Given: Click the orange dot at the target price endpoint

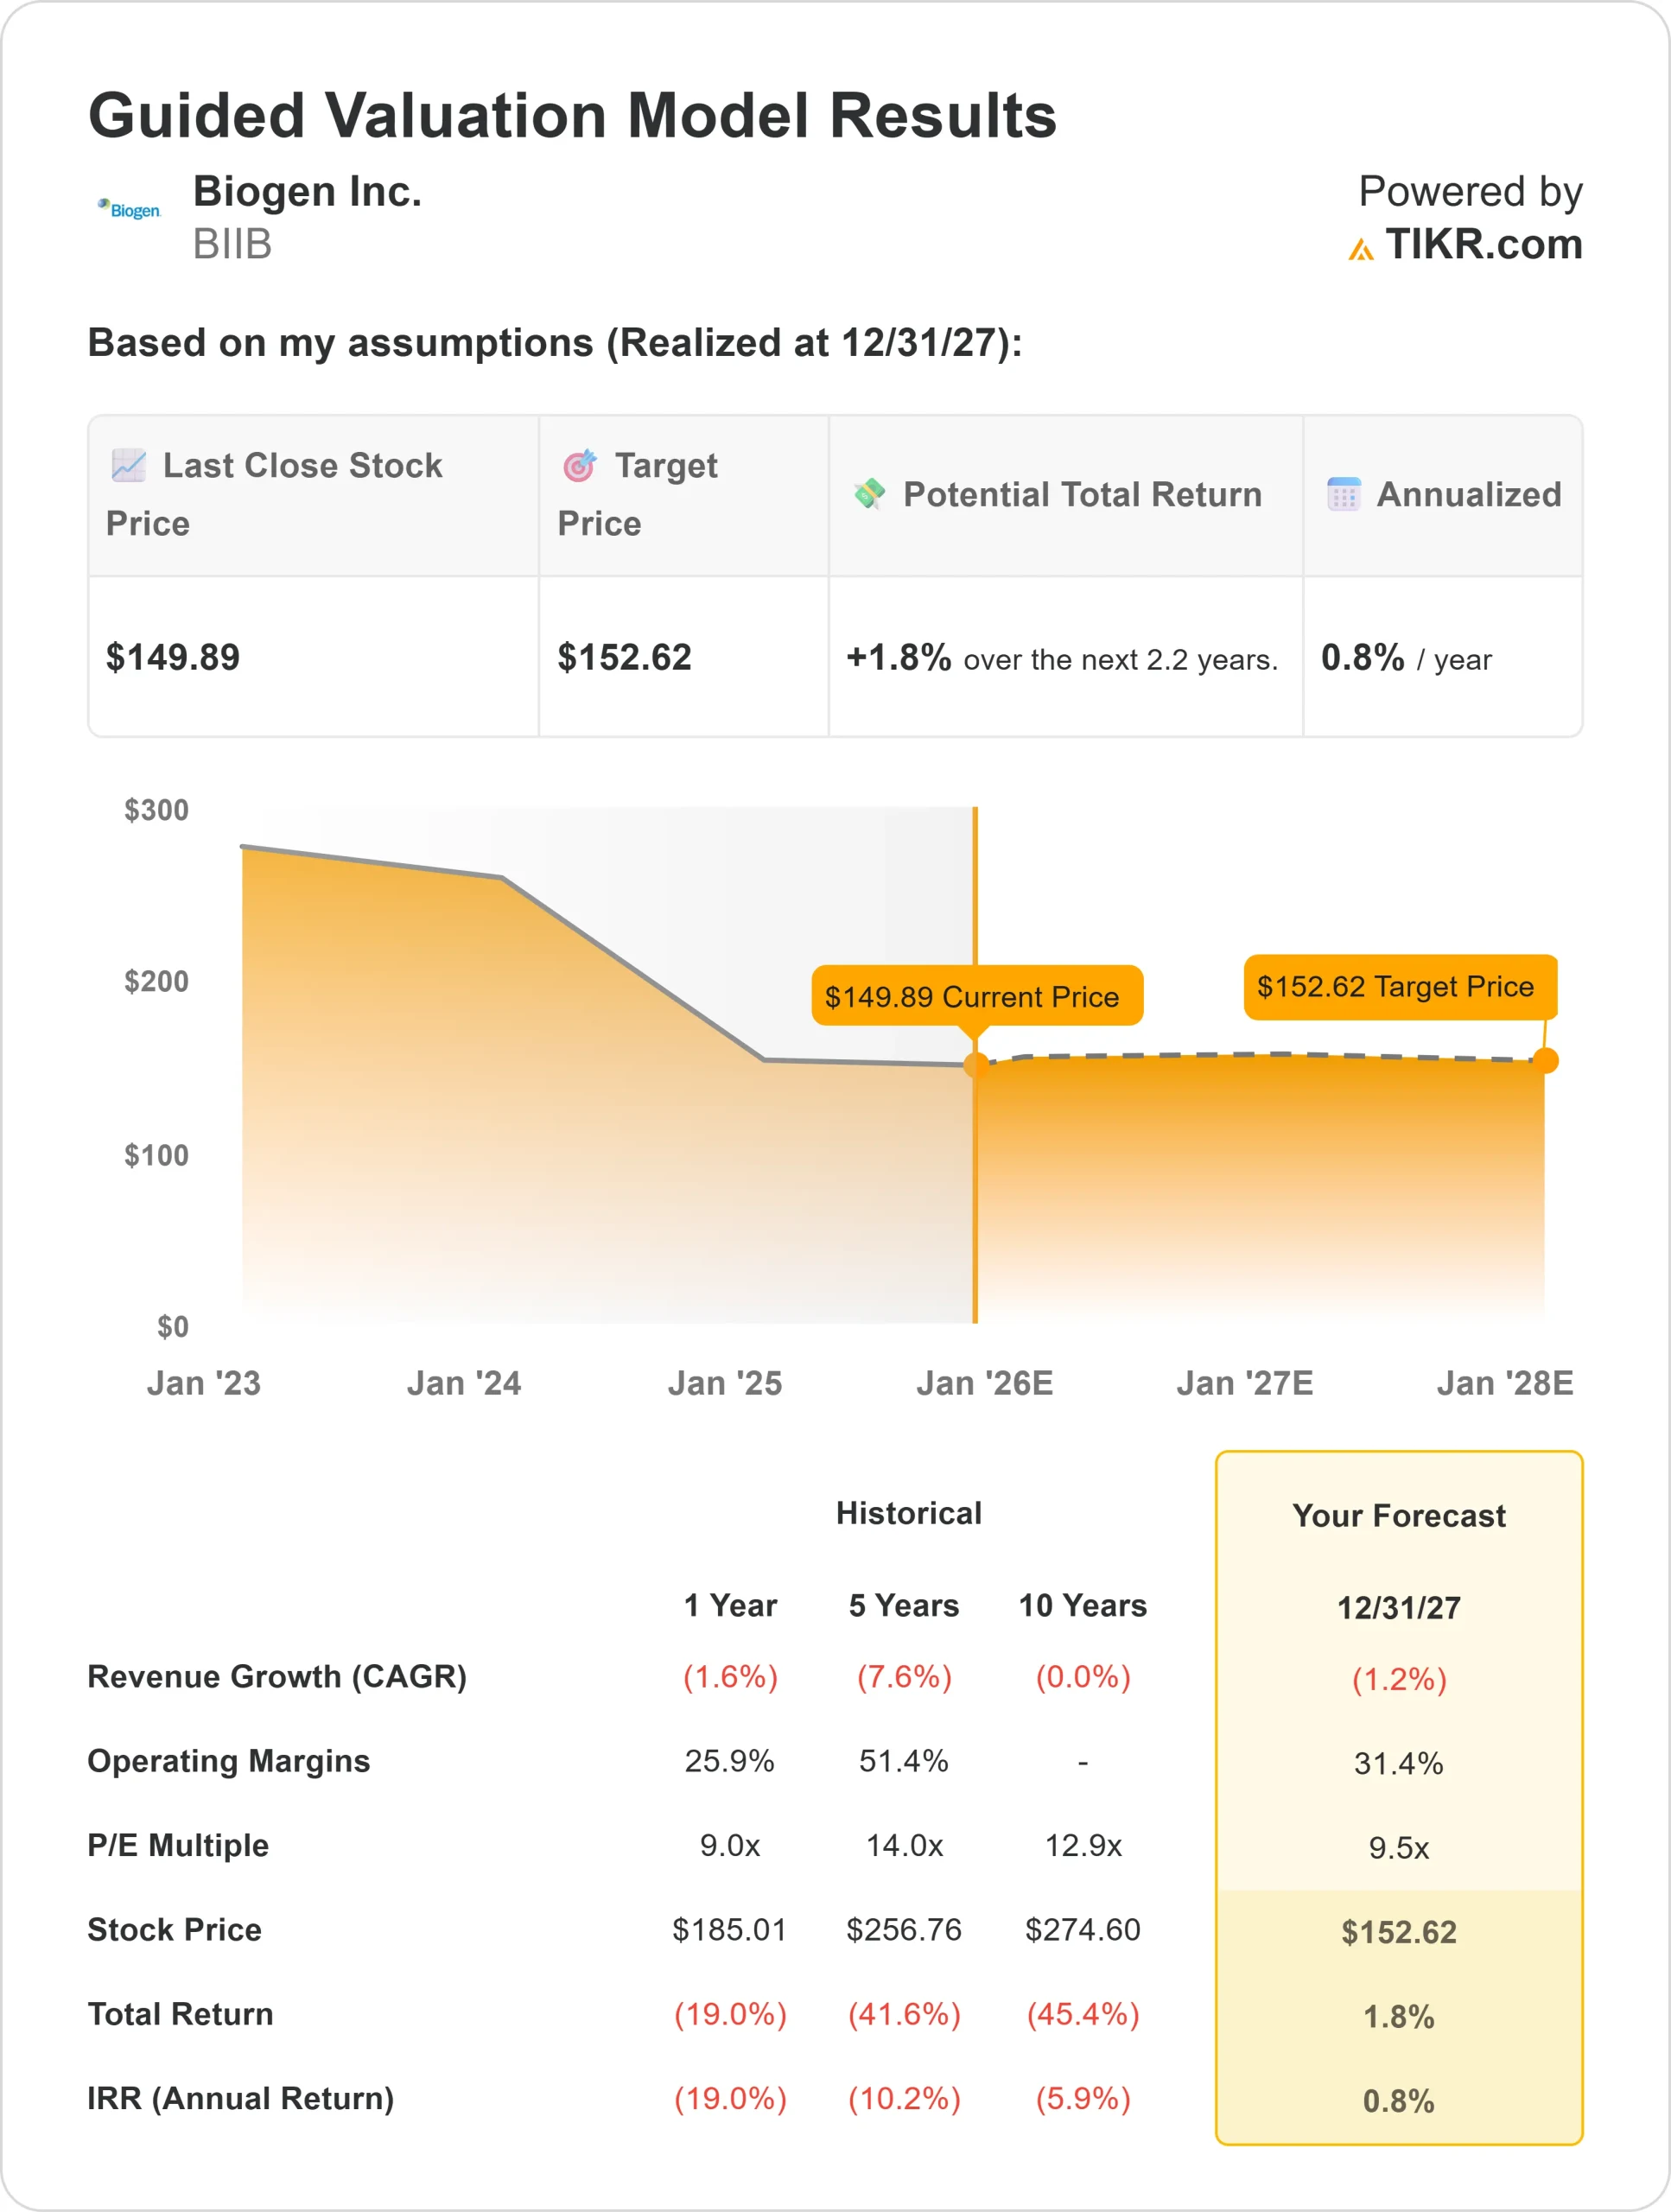Looking at the screenshot, I should (x=1545, y=1061).
